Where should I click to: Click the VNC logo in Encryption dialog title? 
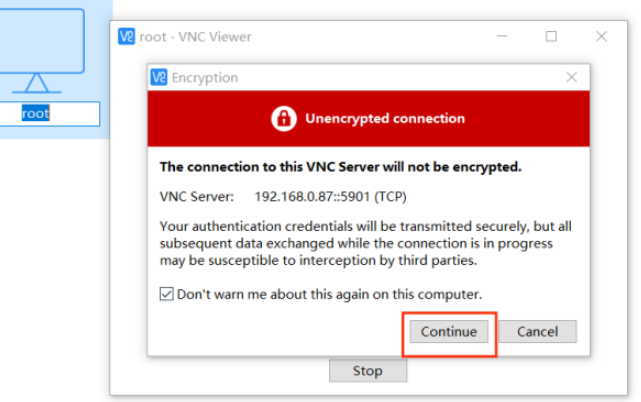pos(159,78)
